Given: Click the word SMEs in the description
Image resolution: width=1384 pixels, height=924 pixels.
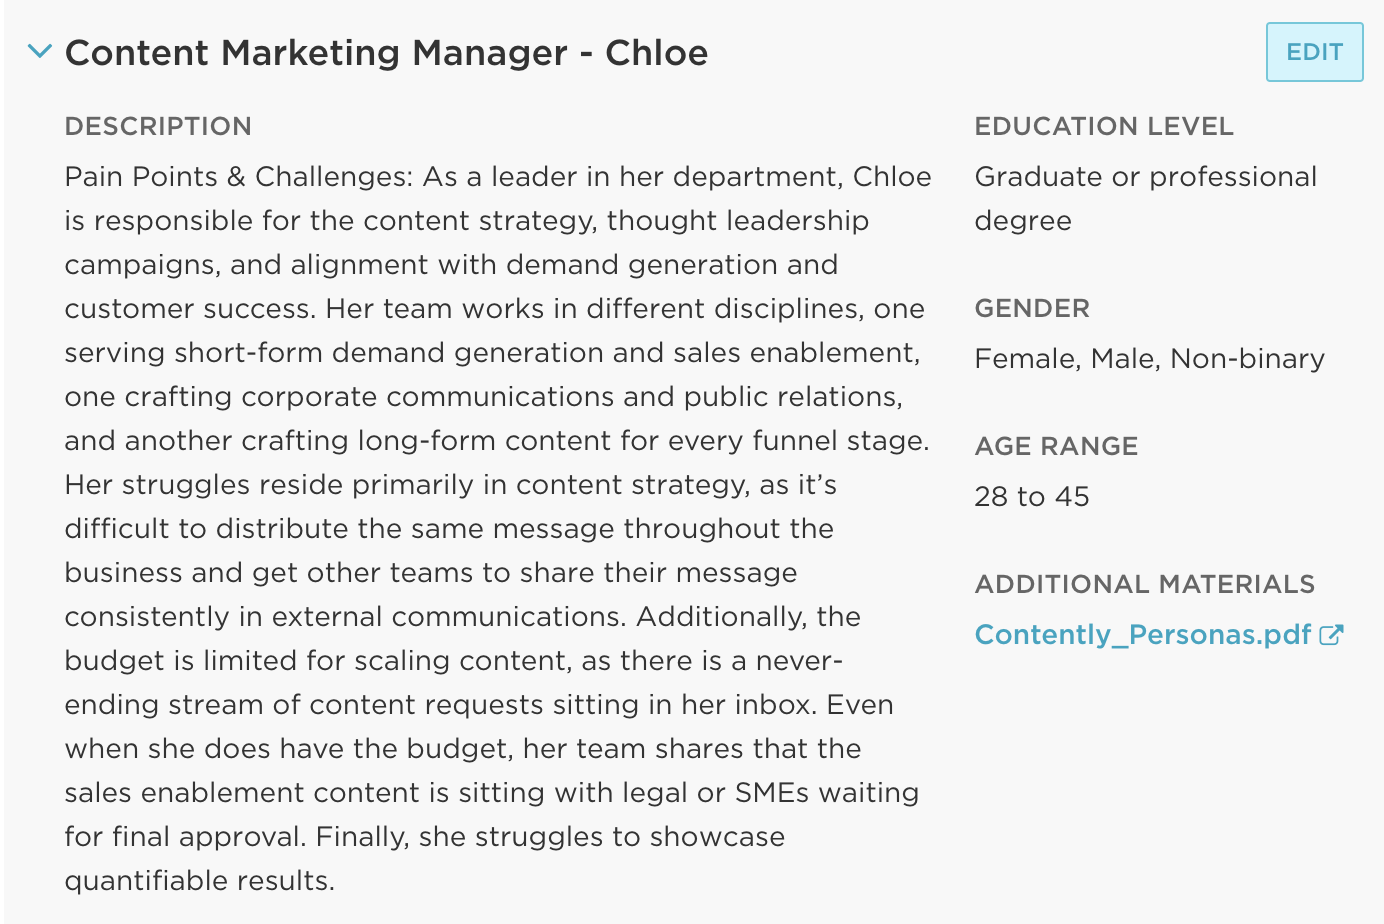Looking at the screenshot, I should coord(772,793).
